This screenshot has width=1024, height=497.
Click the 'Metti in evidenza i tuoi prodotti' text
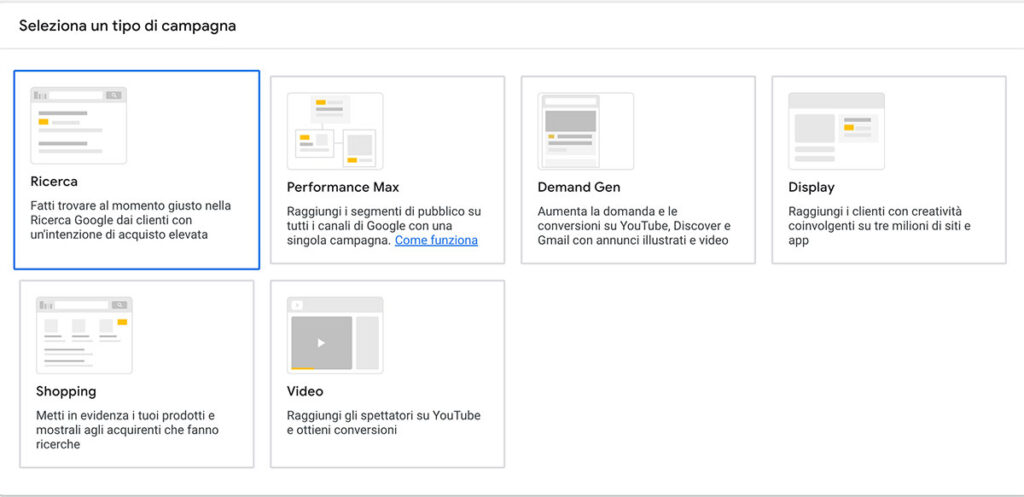click(x=127, y=429)
